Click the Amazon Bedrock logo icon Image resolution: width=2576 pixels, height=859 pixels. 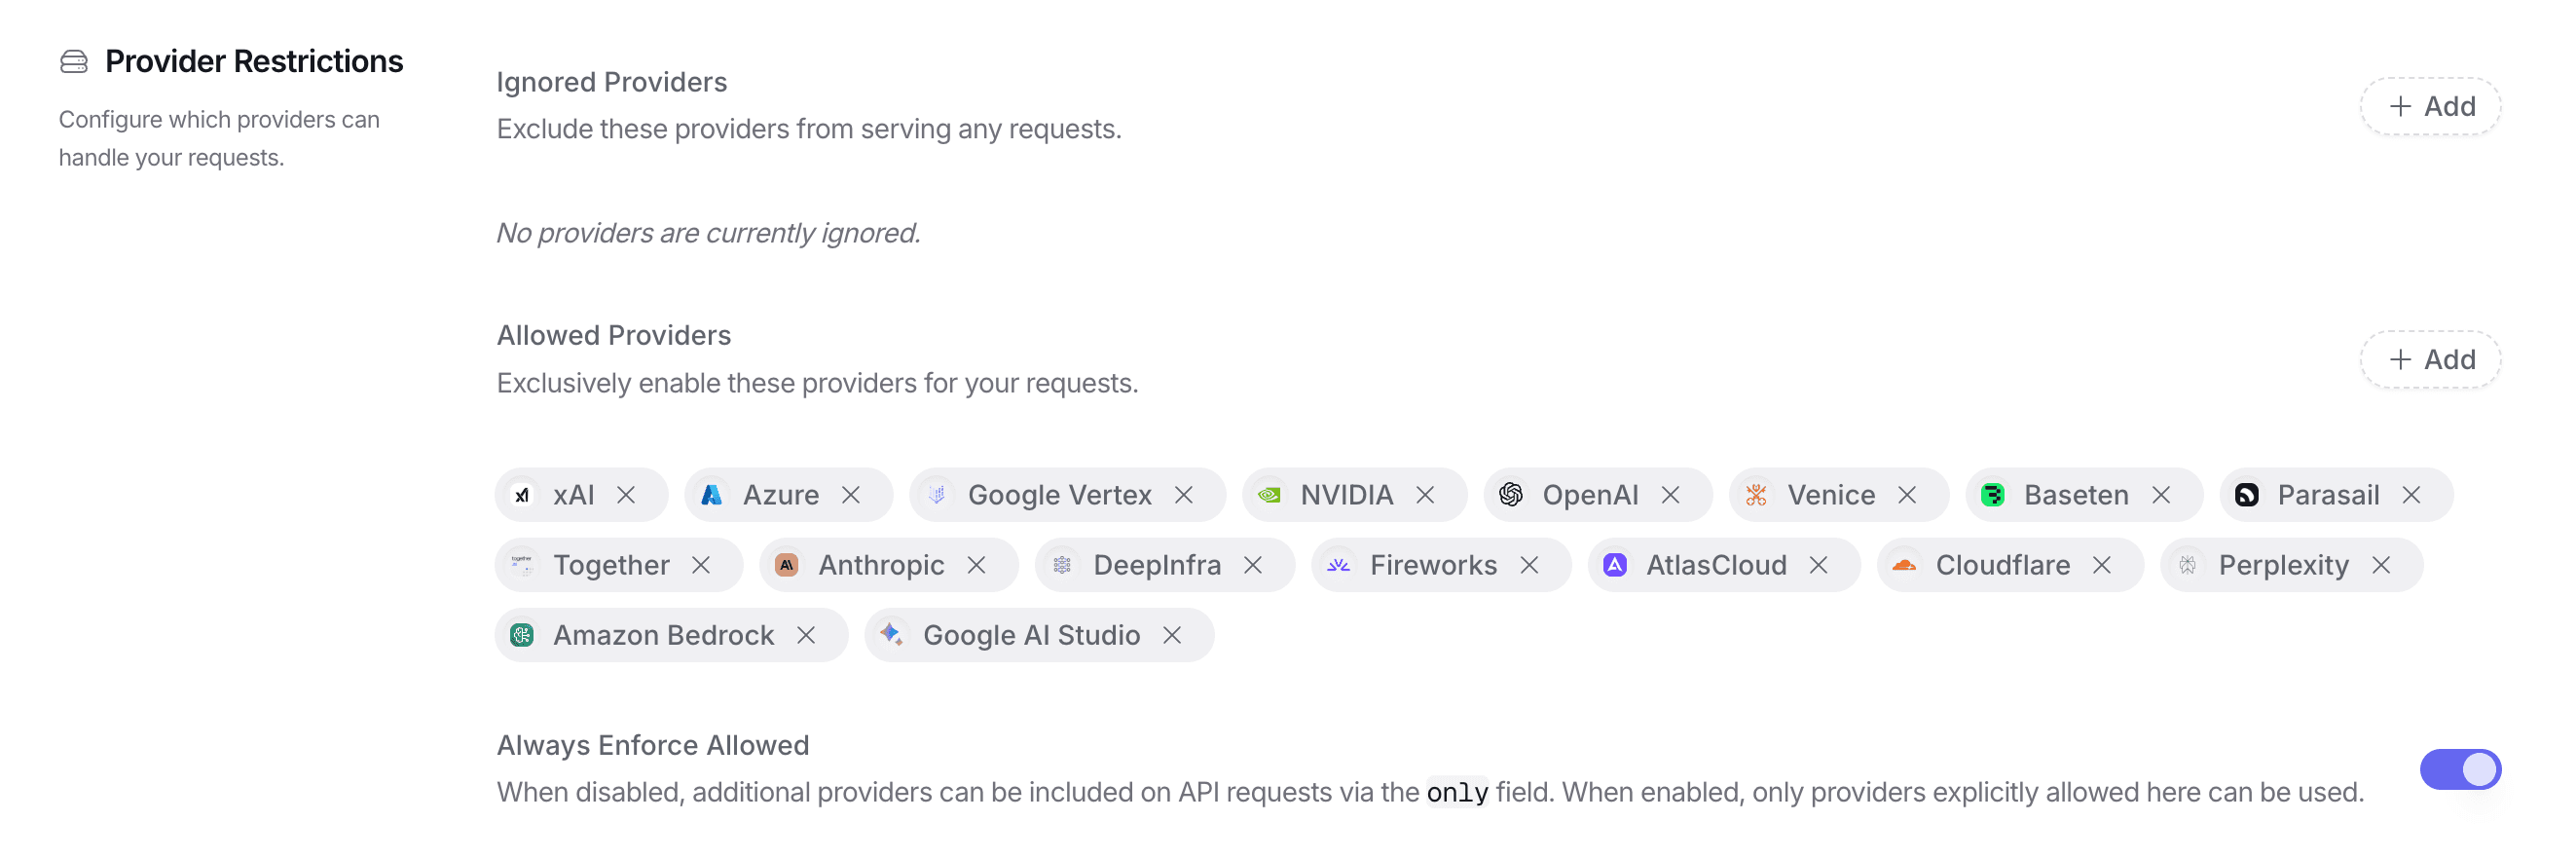pyautogui.click(x=522, y=635)
